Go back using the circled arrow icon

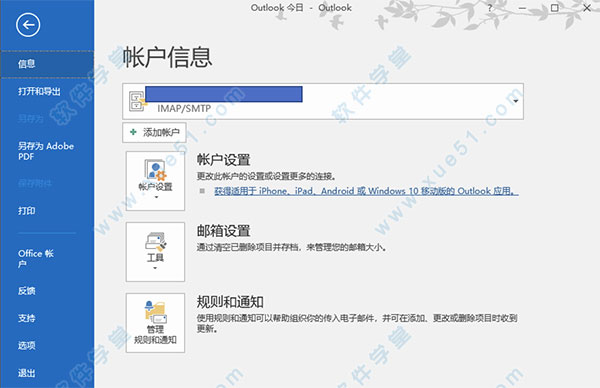pyautogui.click(x=28, y=25)
